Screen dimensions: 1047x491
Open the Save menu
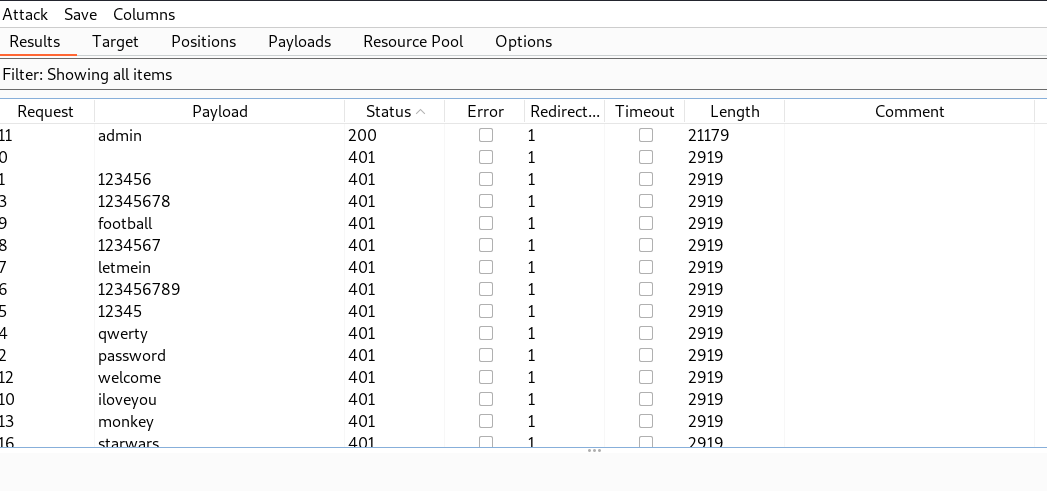pyautogui.click(x=80, y=14)
